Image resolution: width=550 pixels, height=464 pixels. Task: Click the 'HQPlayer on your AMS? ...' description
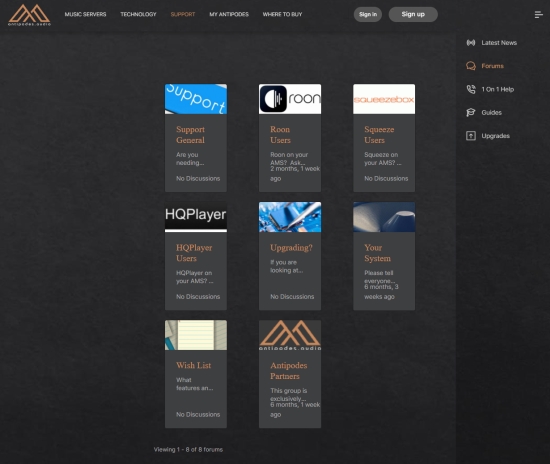pyautogui.click(x=194, y=277)
